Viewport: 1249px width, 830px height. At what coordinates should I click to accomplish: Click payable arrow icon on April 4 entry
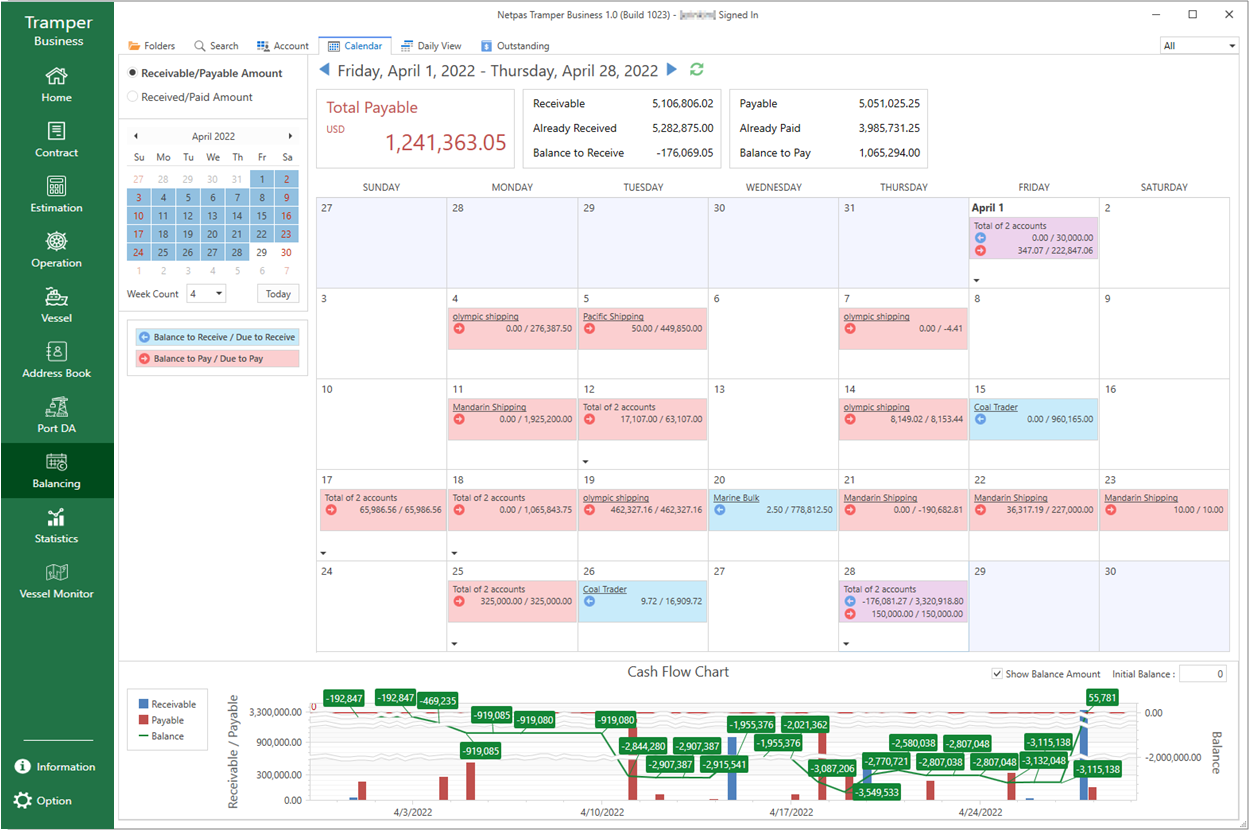(x=459, y=328)
